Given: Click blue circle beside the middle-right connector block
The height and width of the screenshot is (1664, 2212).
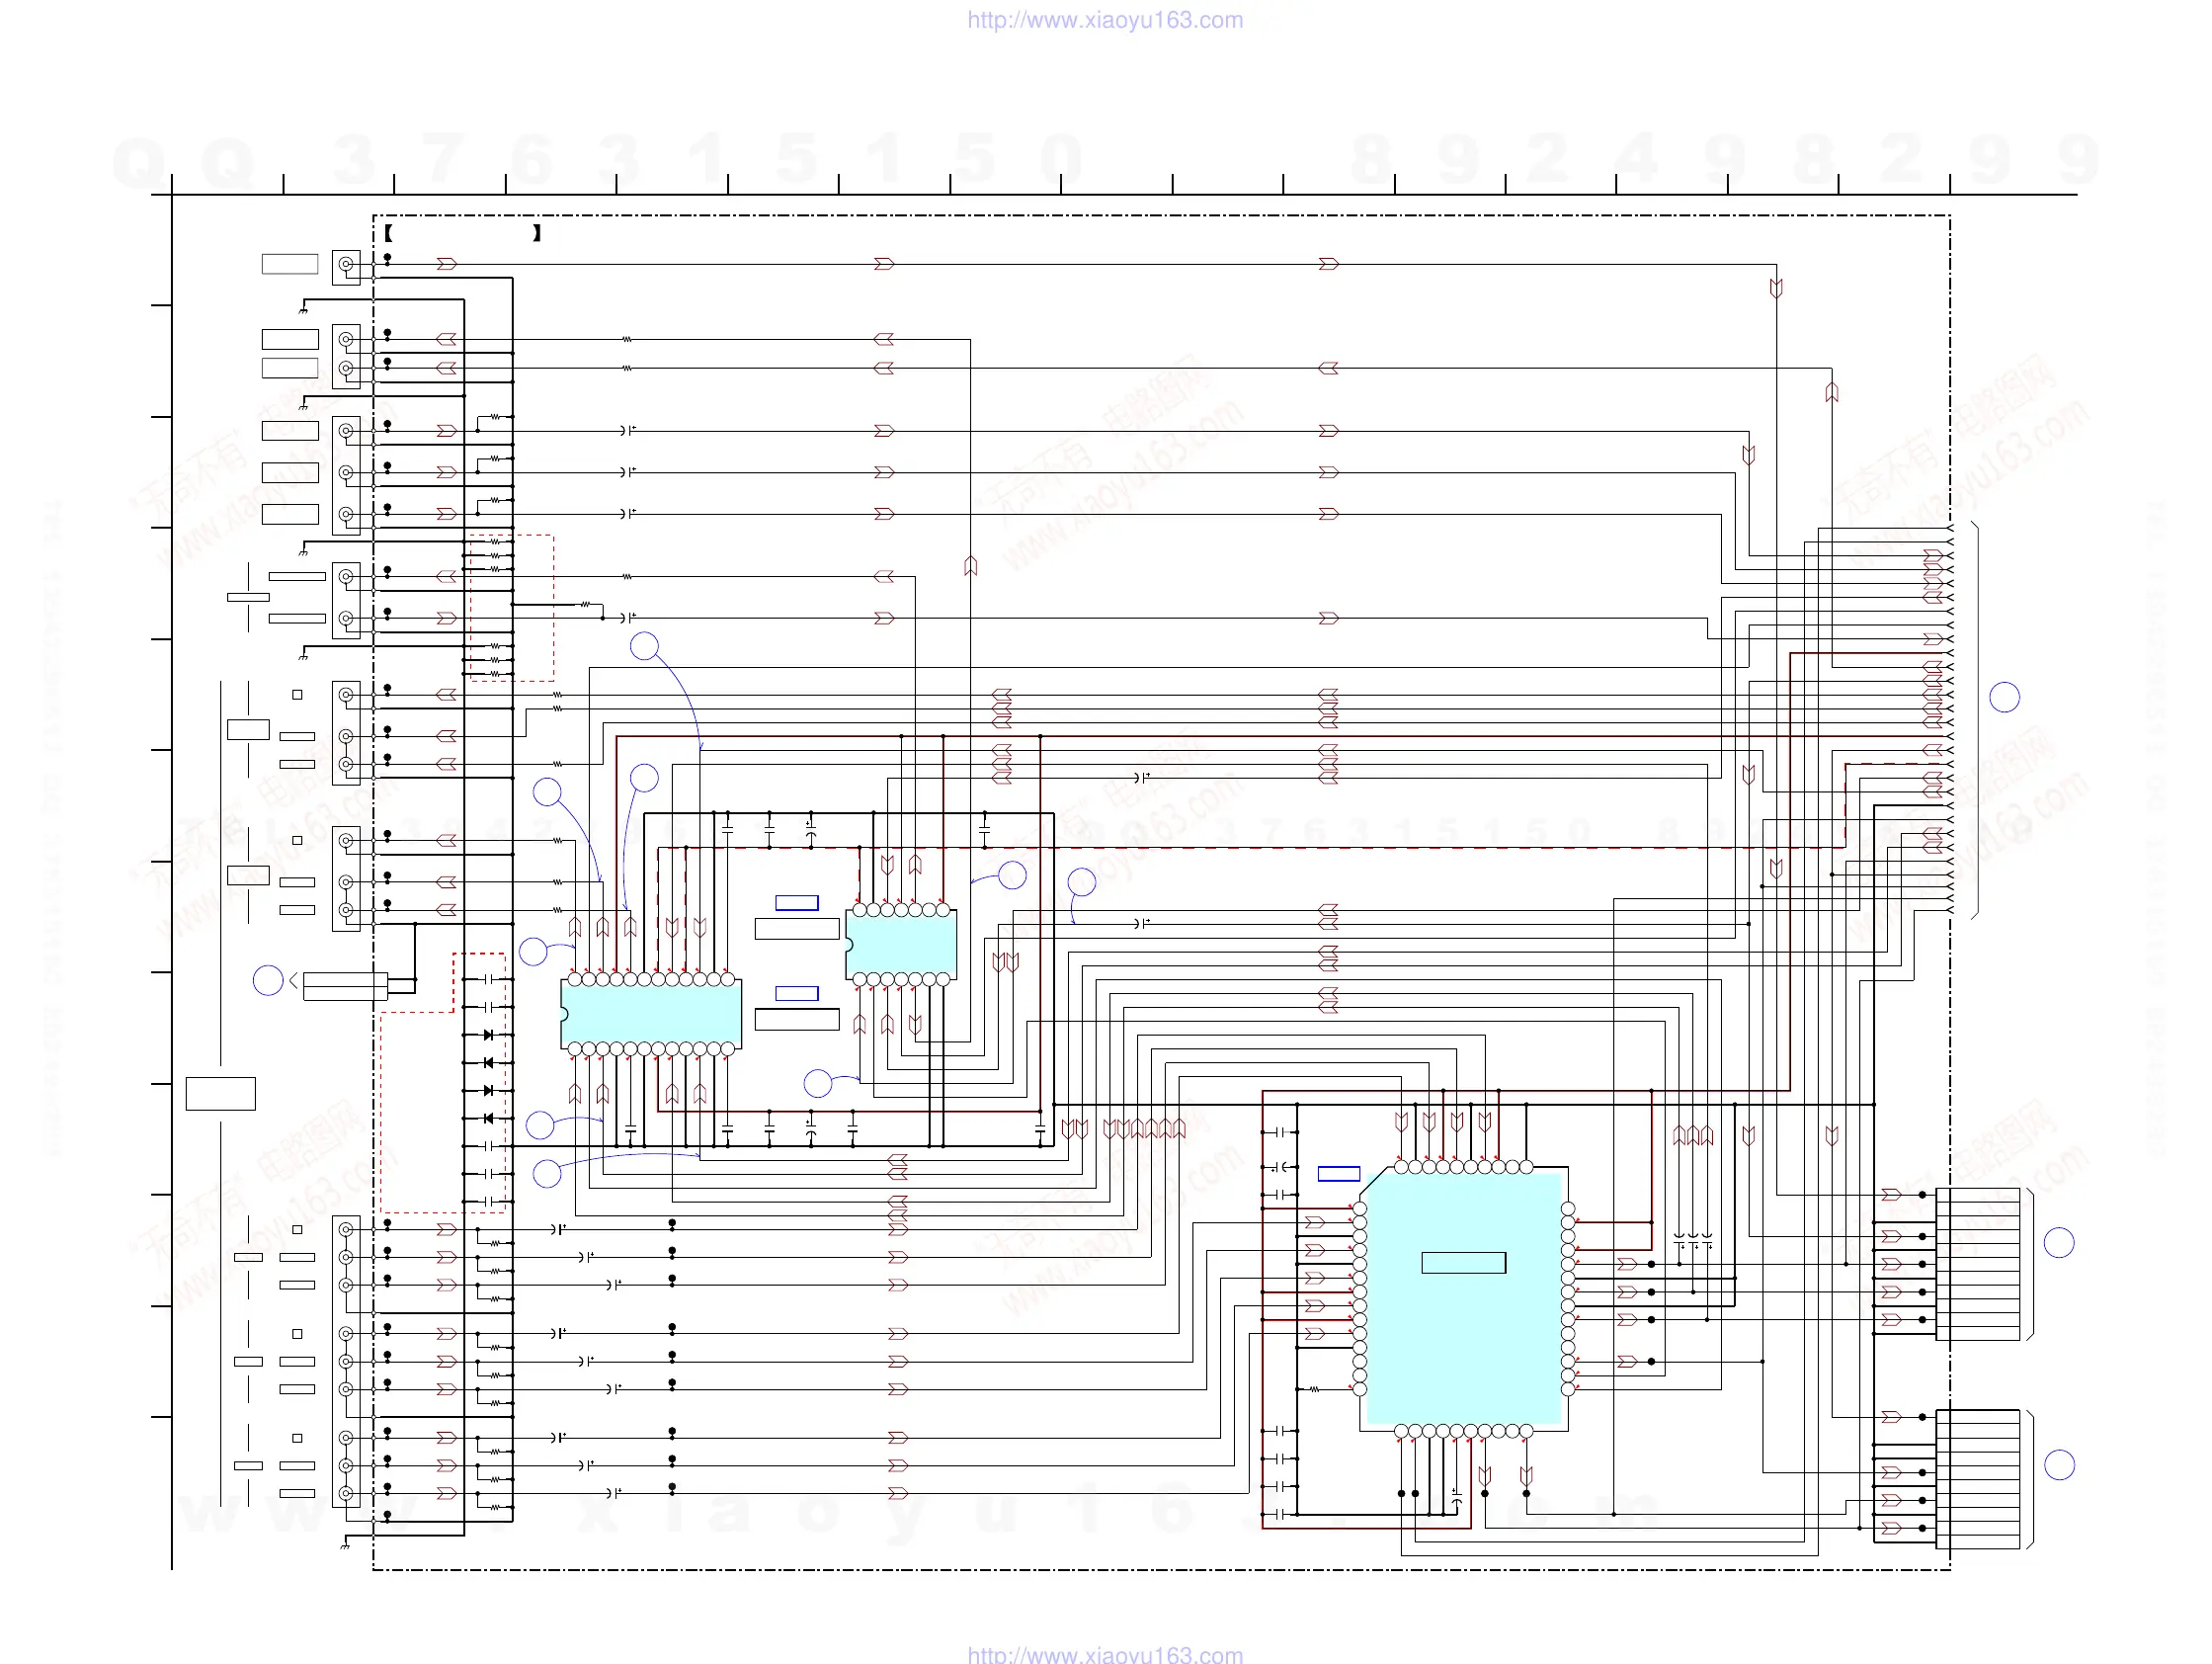Looking at the screenshot, I should point(2058,1243).
